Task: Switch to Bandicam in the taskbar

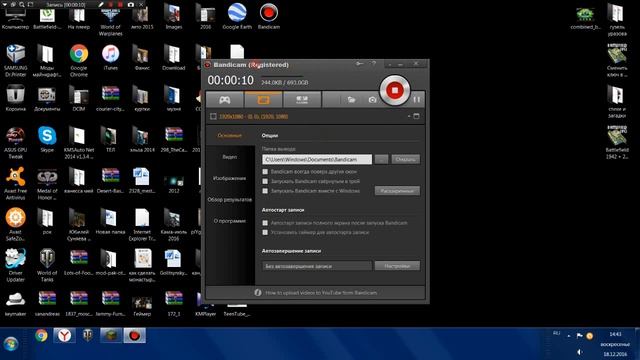Action: 135,336
